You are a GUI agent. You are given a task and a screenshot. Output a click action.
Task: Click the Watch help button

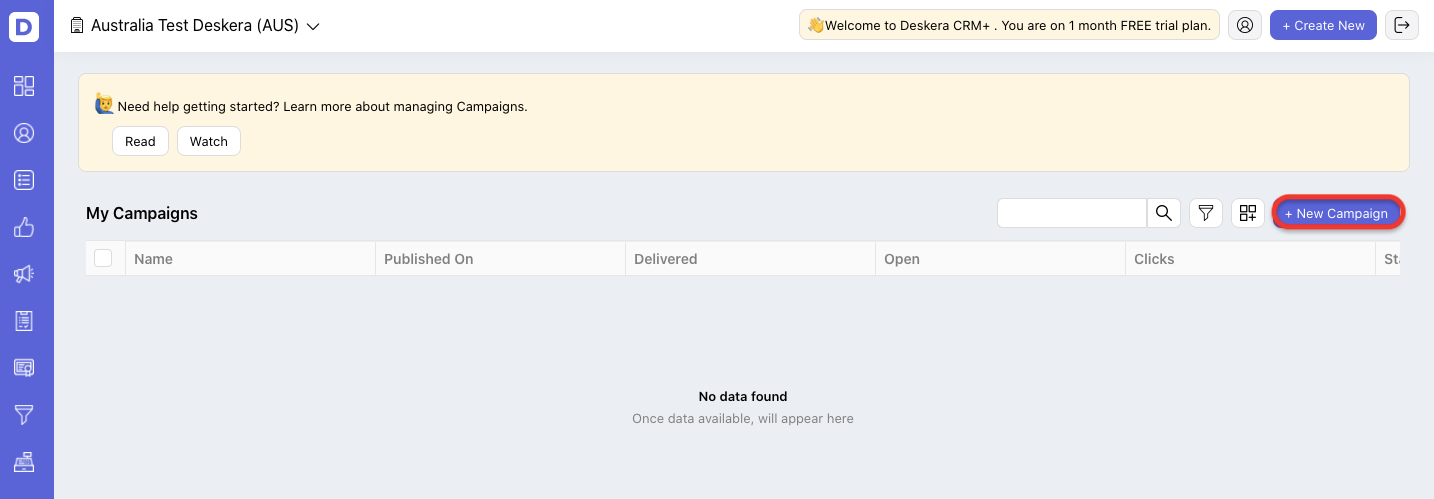(209, 141)
